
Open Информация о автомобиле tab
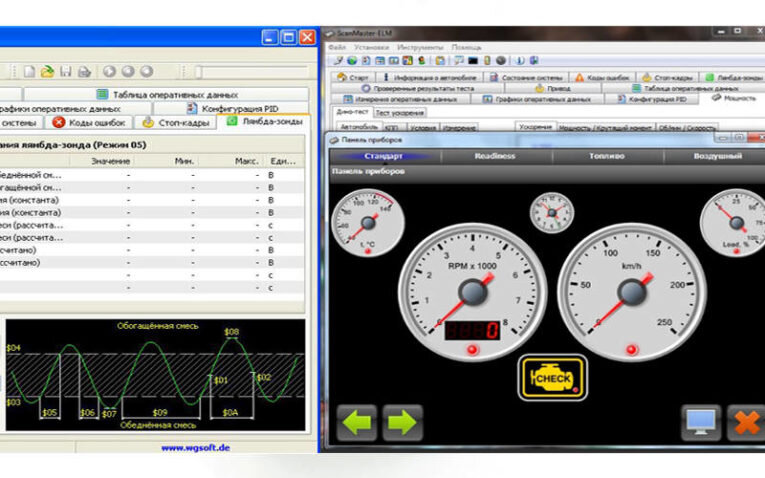(x=430, y=77)
